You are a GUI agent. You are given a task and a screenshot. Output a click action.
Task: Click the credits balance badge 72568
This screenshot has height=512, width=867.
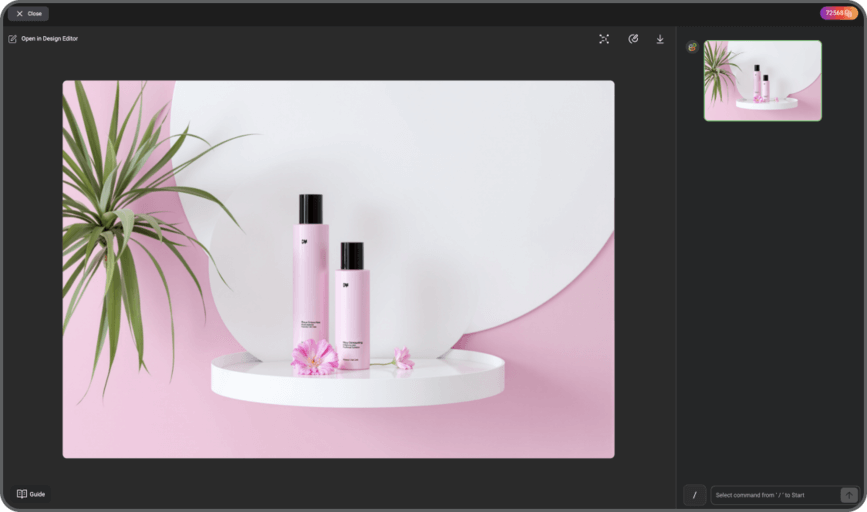click(839, 13)
